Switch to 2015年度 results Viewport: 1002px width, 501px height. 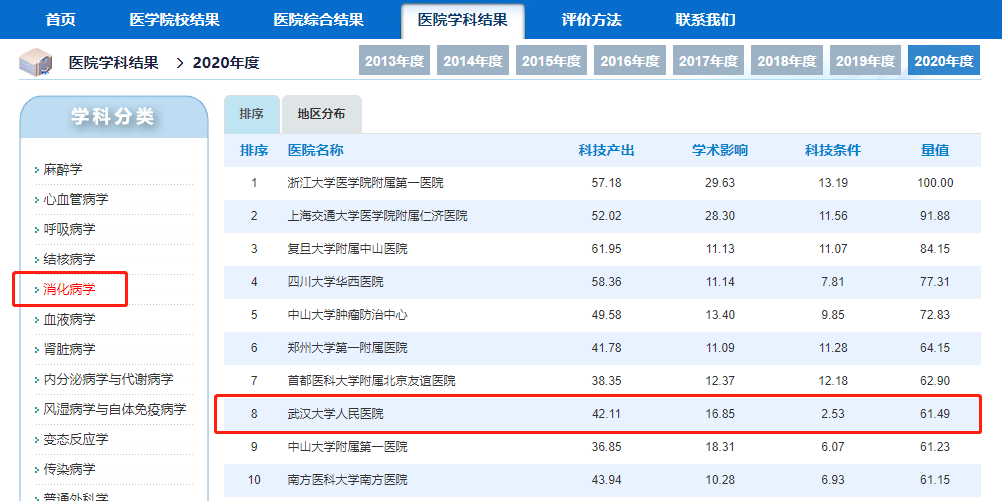pos(551,61)
